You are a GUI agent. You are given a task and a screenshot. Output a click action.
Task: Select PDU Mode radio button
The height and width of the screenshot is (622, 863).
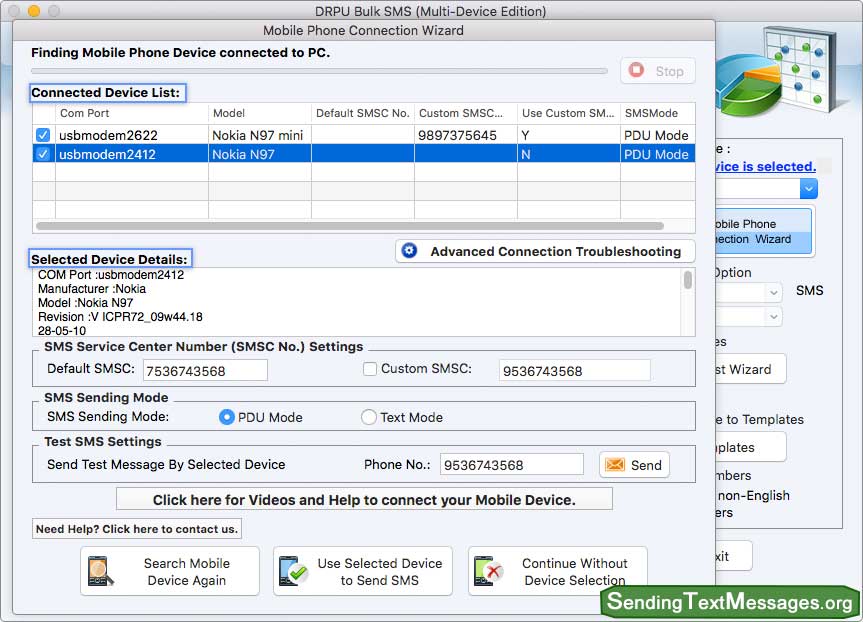[x=226, y=417]
